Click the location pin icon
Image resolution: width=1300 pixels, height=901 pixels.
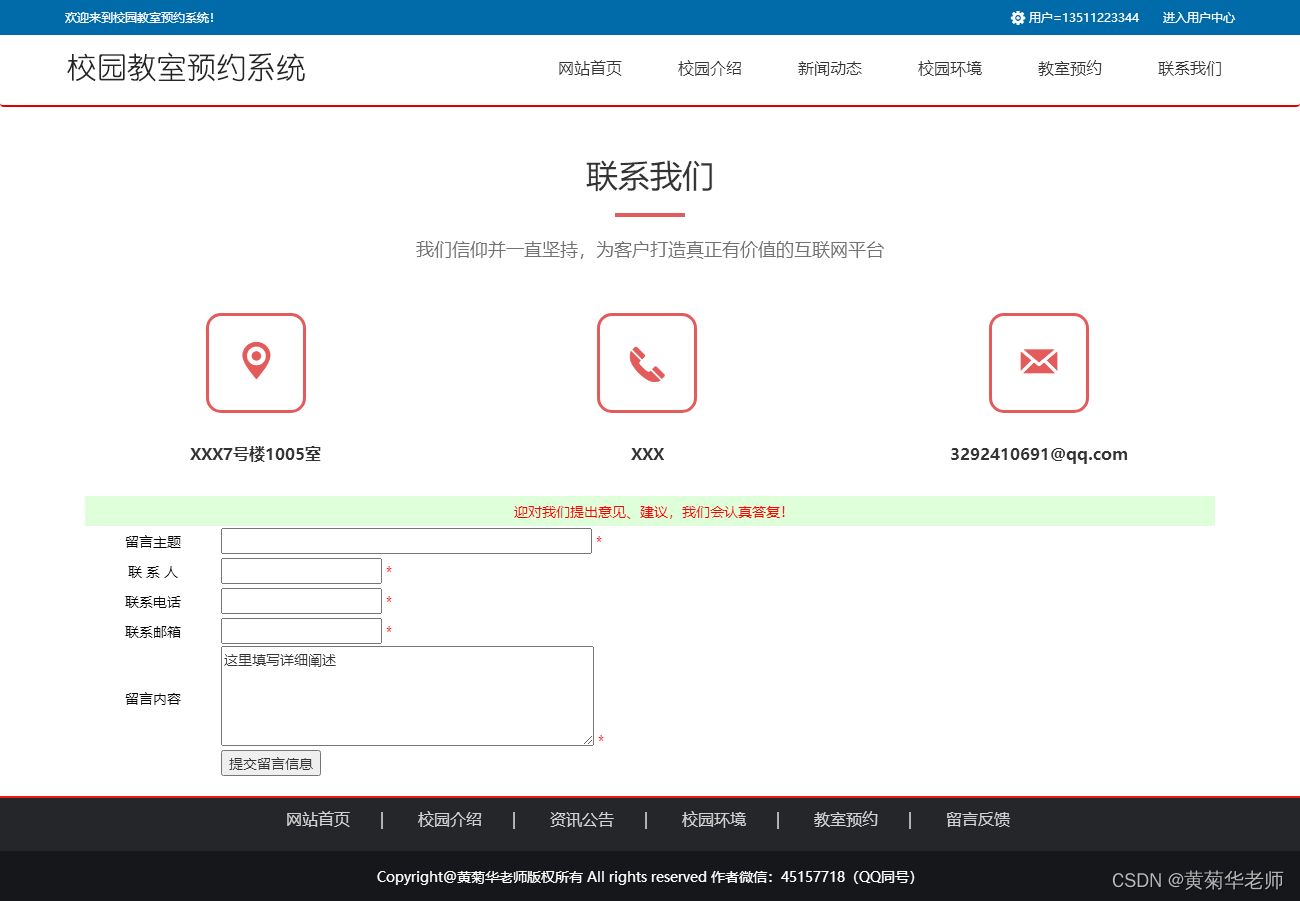click(x=256, y=363)
